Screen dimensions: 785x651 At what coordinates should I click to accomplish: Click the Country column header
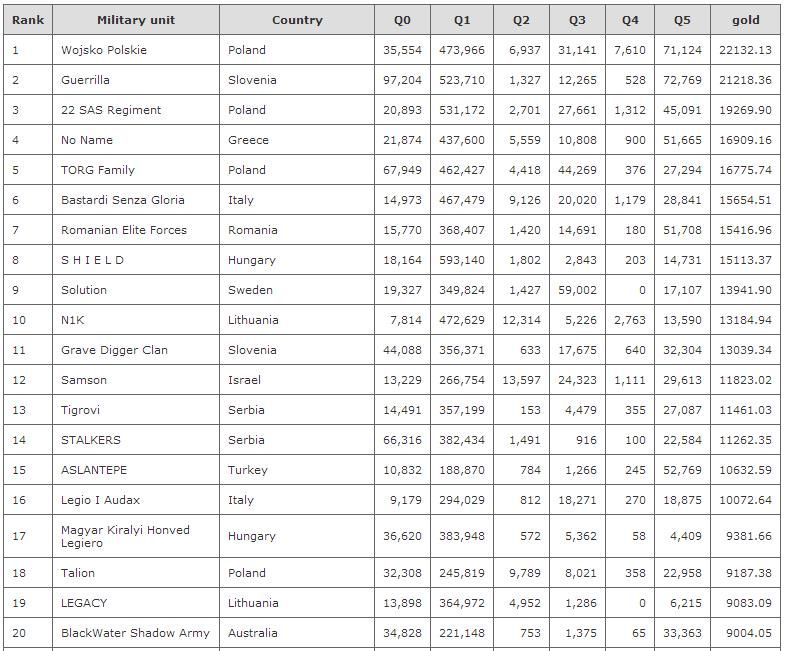(297, 20)
